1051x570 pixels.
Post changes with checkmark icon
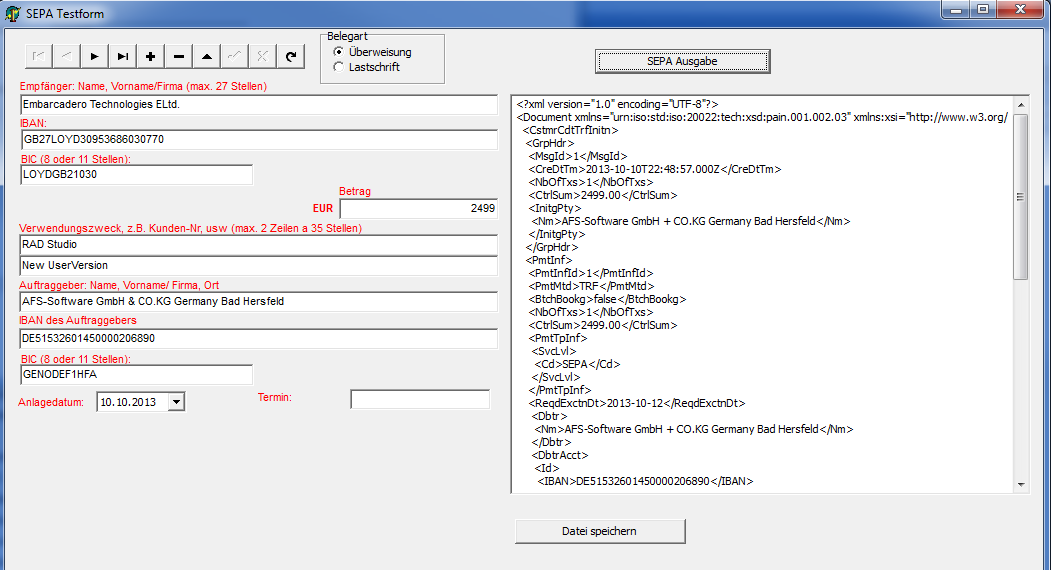coord(235,56)
